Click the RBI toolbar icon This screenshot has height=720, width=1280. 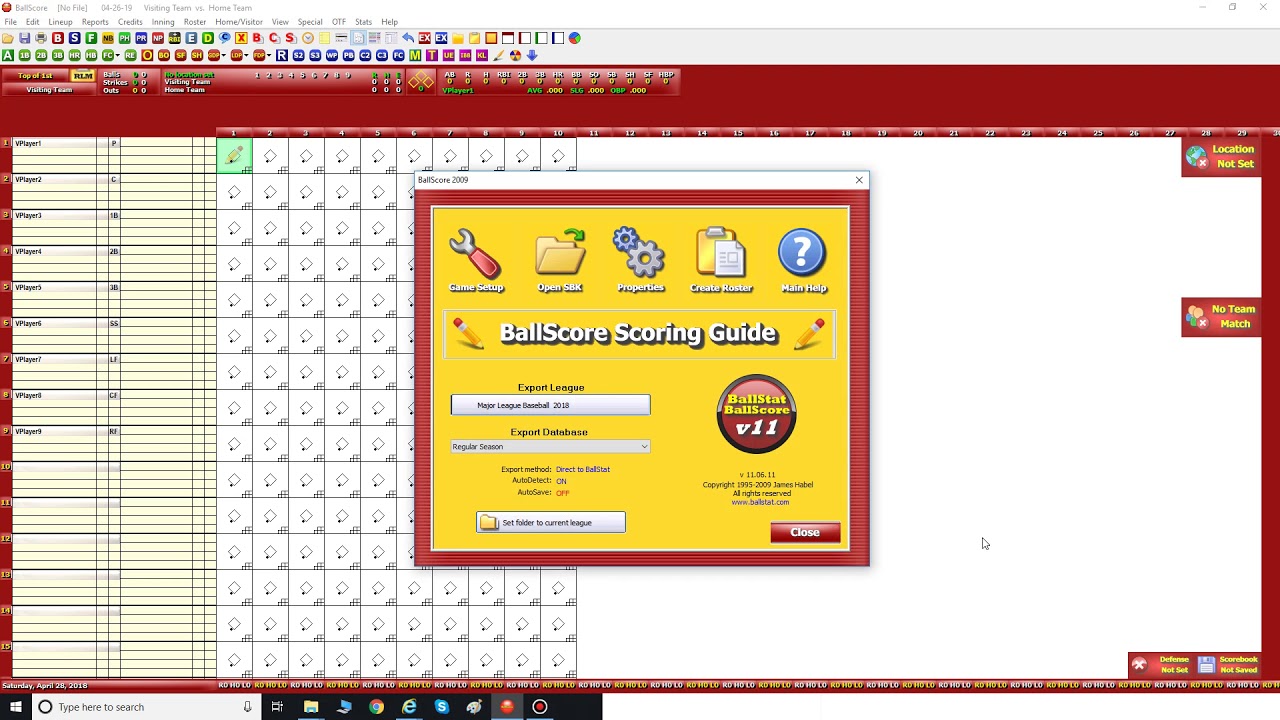[x=174, y=38]
